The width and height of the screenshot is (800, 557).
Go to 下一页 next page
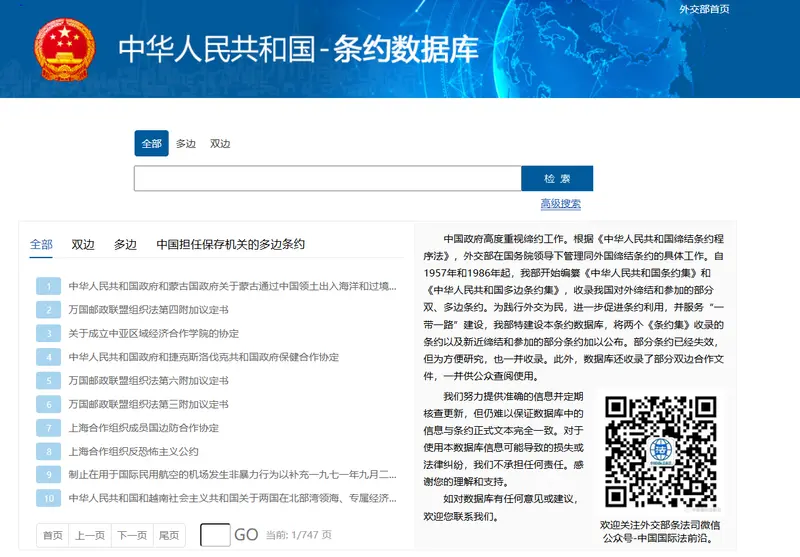132,535
